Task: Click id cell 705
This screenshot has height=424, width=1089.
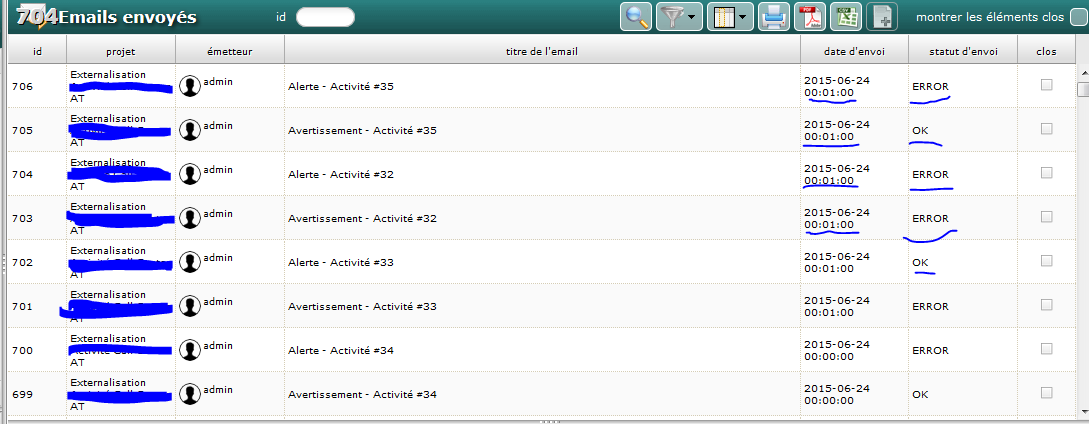Action: click(x=22, y=131)
